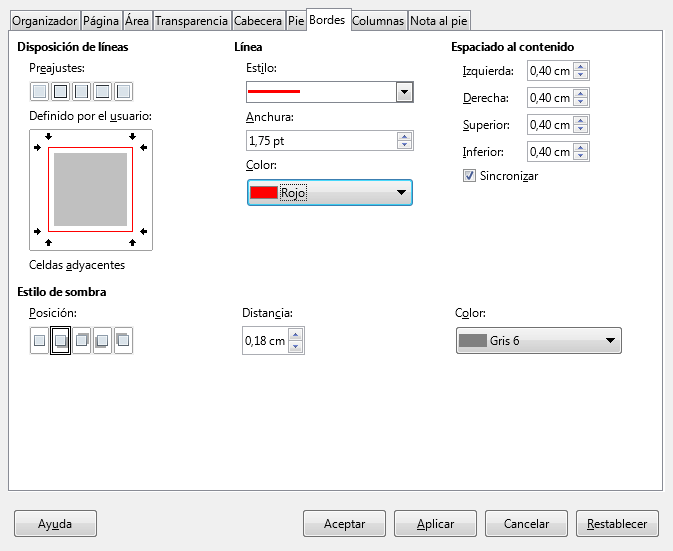The image size is (673, 551).
Task: Select the all four borders box preset
Action: click(x=60, y=92)
